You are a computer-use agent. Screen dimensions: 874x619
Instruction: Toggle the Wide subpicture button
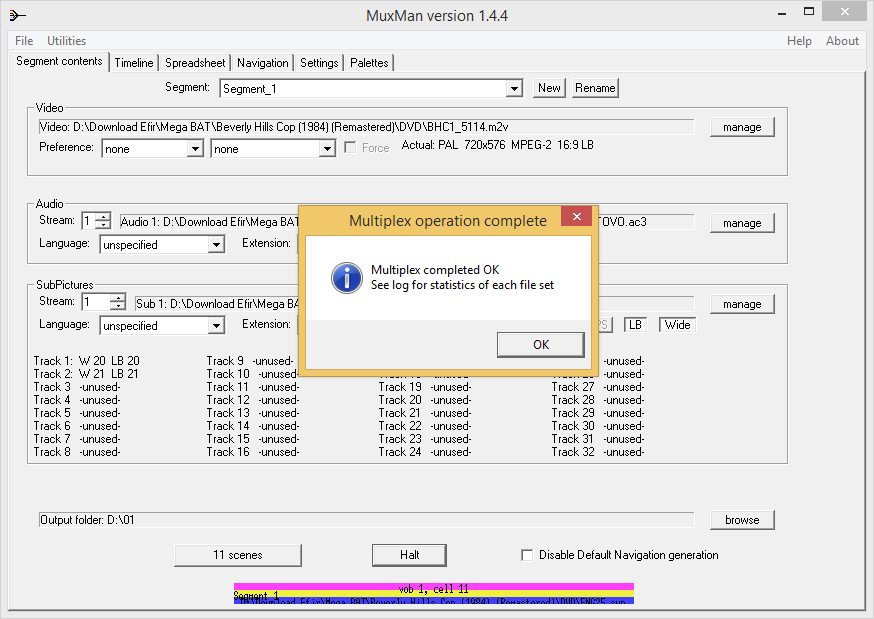coord(677,325)
